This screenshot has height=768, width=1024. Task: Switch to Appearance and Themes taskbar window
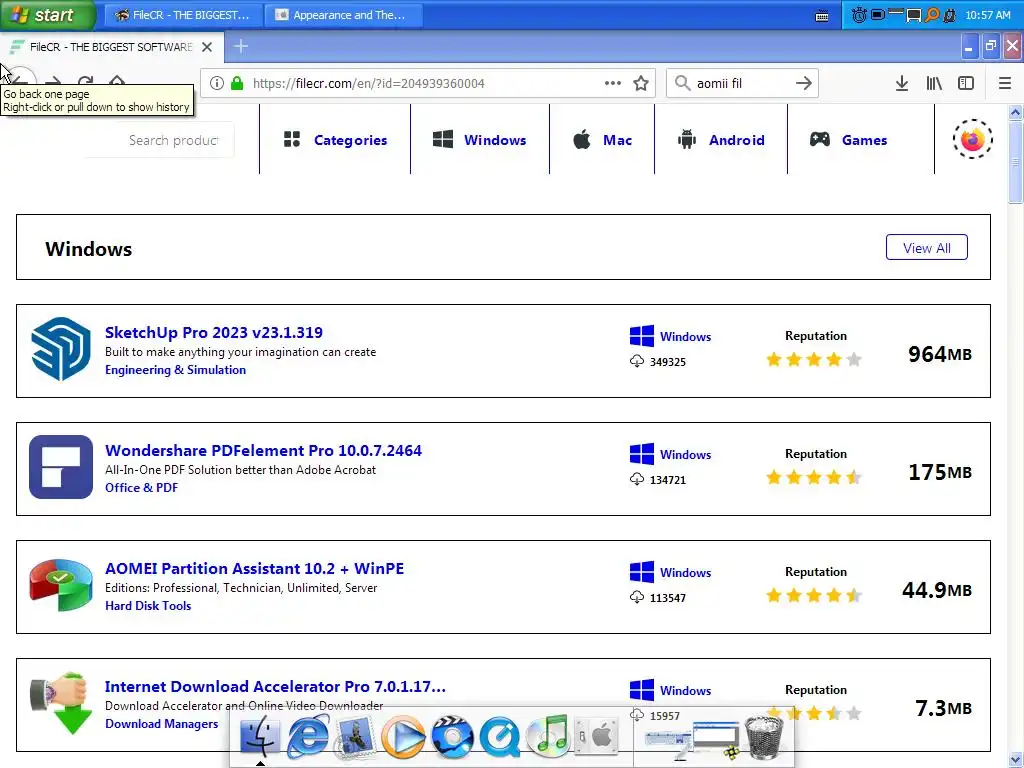(344, 14)
